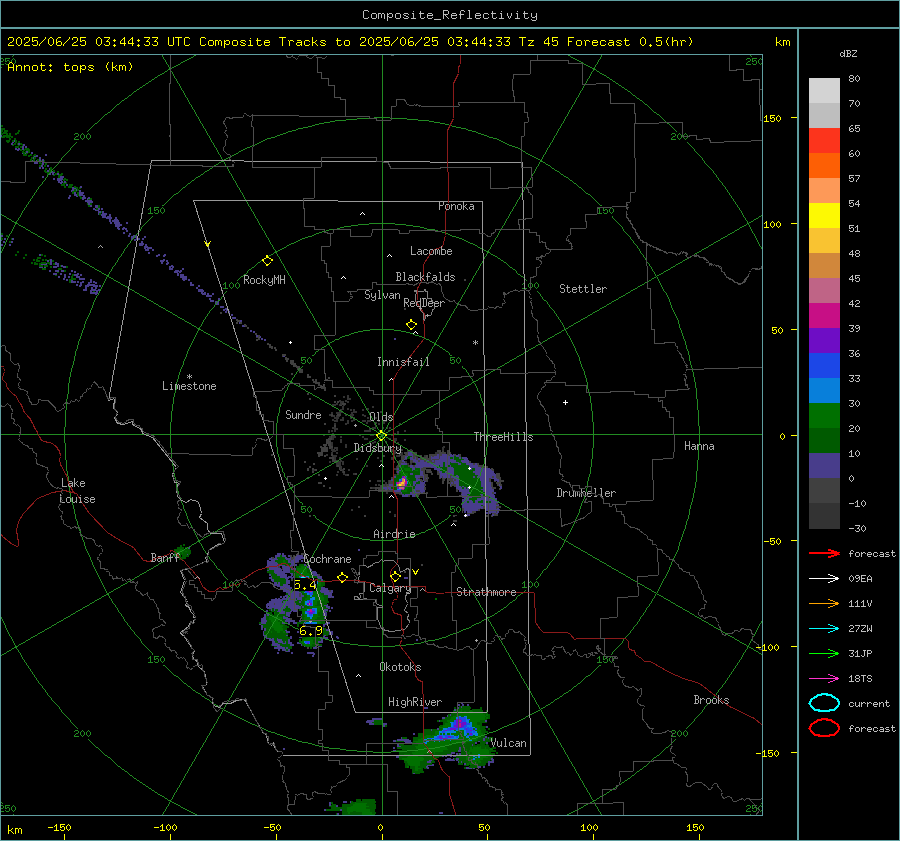Click the blue storm cell near Vulcan

click(x=459, y=727)
